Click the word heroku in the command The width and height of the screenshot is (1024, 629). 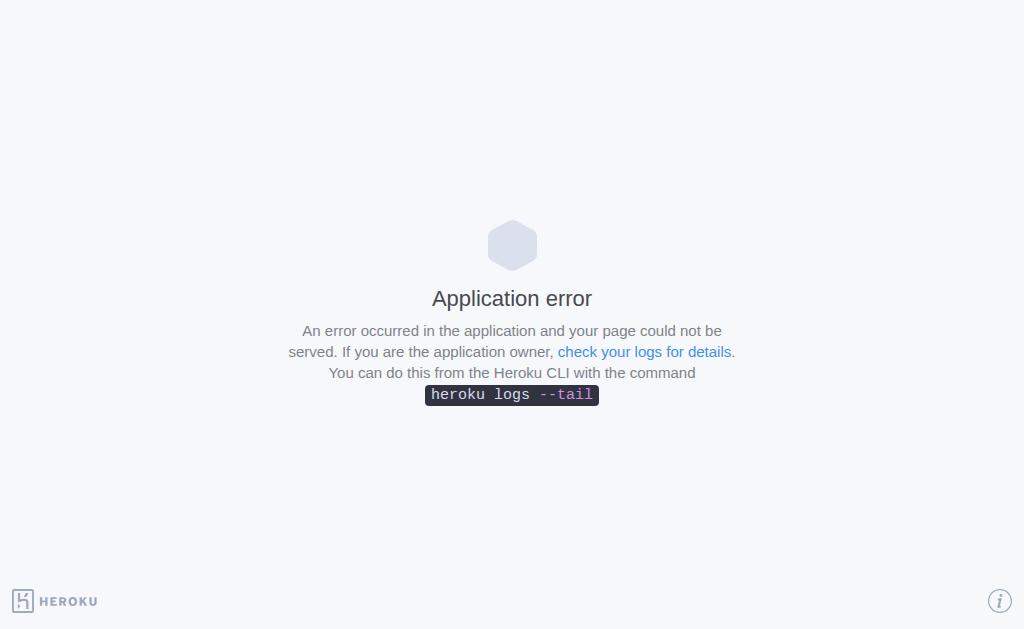pos(458,395)
